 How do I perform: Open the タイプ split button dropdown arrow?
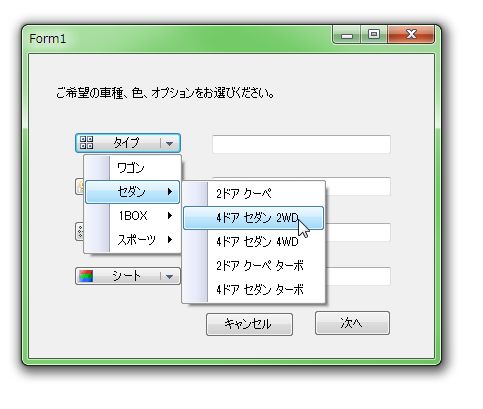click(170, 143)
